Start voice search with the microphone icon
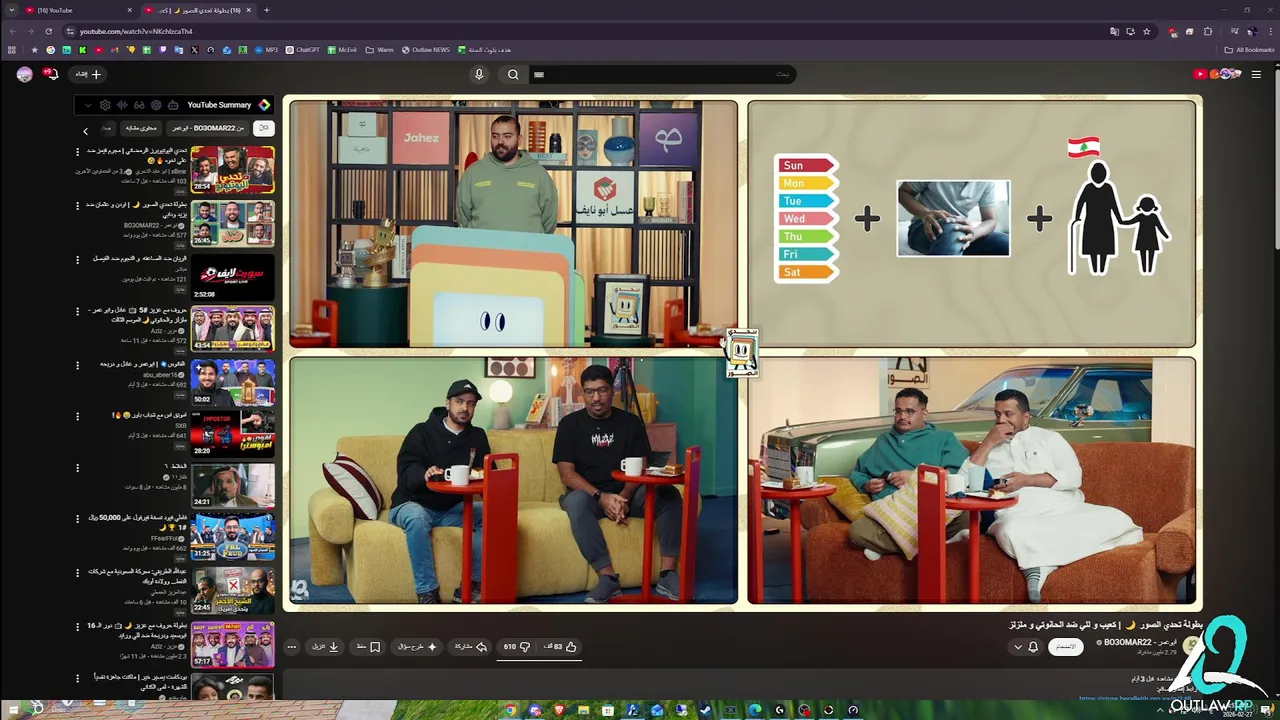Screen dimensions: 1280x720 click(x=479, y=74)
